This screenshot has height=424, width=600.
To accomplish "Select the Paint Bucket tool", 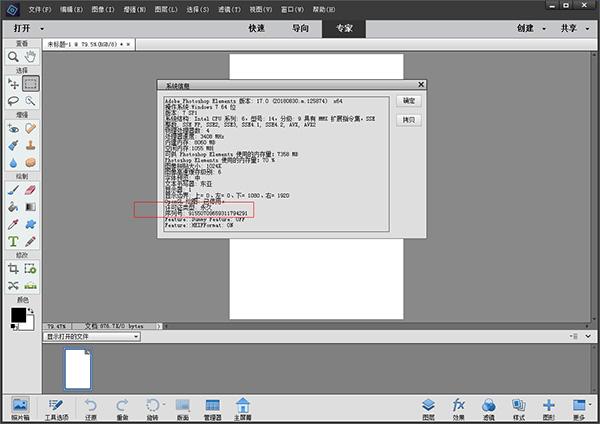I will pos(13,207).
